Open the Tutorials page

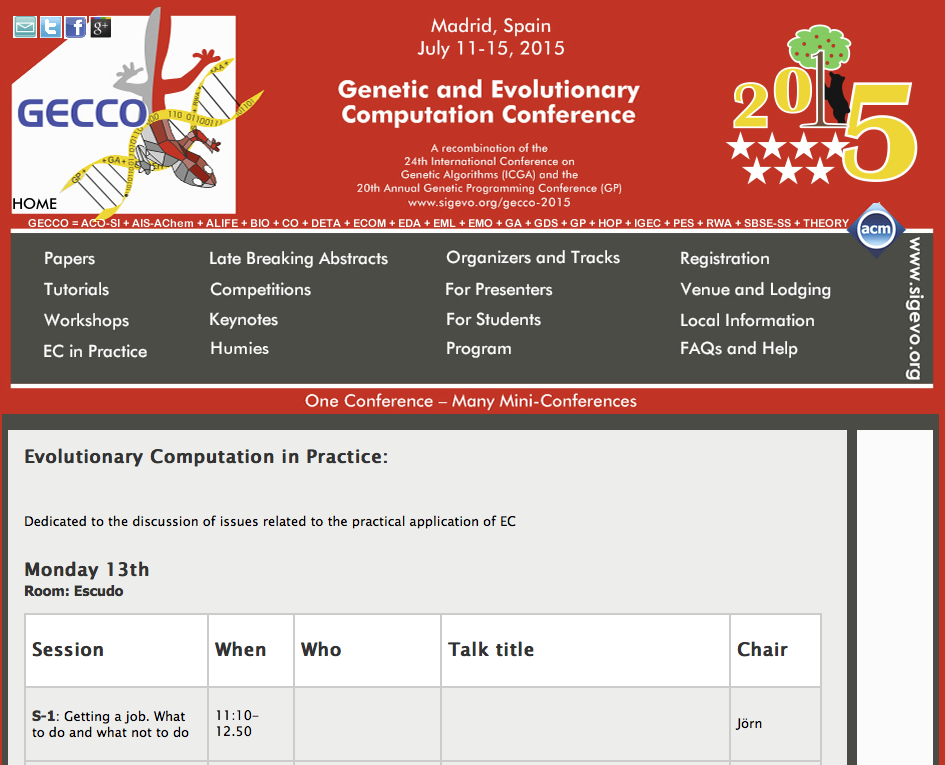[77, 289]
